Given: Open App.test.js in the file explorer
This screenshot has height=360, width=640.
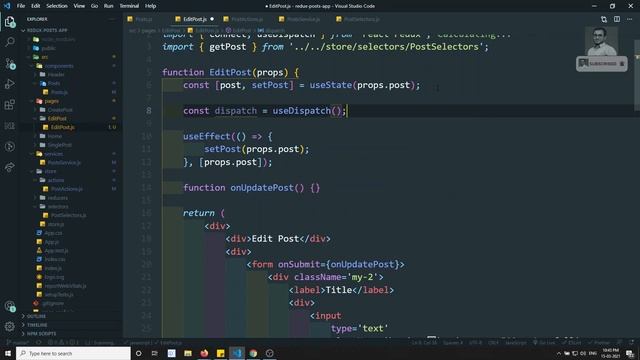Looking at the screenshot, I should point(56,251).
